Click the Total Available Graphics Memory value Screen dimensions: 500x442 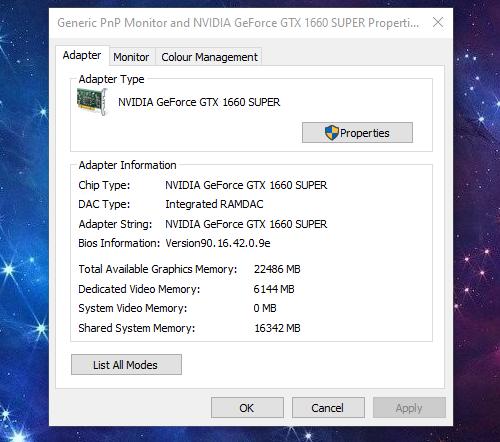coord(277,269)
